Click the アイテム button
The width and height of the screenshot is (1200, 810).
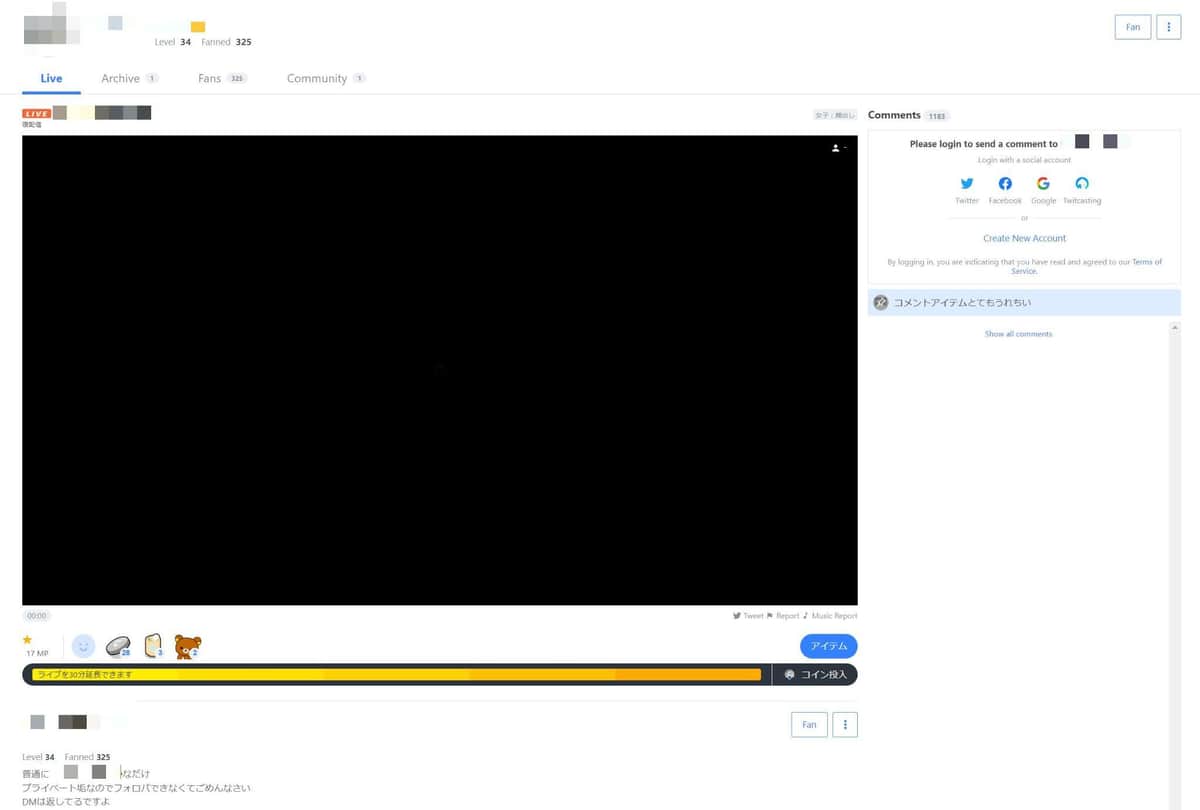pos(828,646)
